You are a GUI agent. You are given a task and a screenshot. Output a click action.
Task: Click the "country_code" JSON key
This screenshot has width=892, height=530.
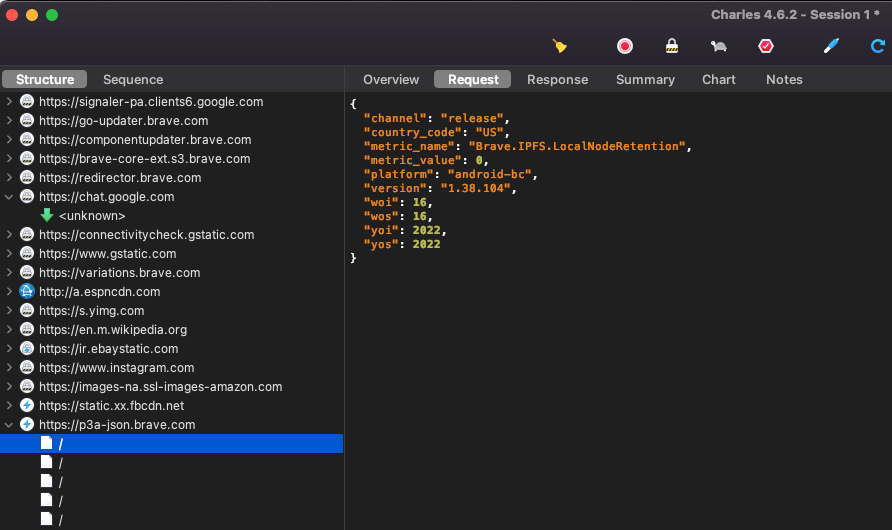[x=412, y=132]
